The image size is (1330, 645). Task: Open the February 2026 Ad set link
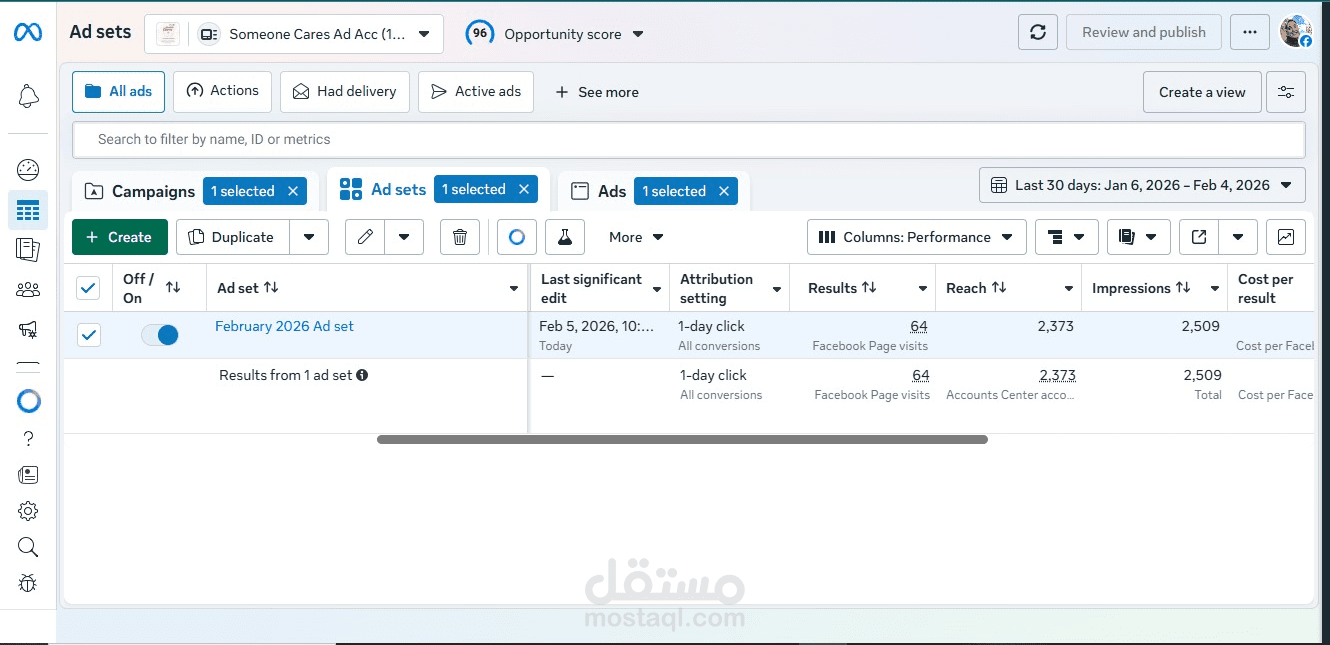(284, 326)
